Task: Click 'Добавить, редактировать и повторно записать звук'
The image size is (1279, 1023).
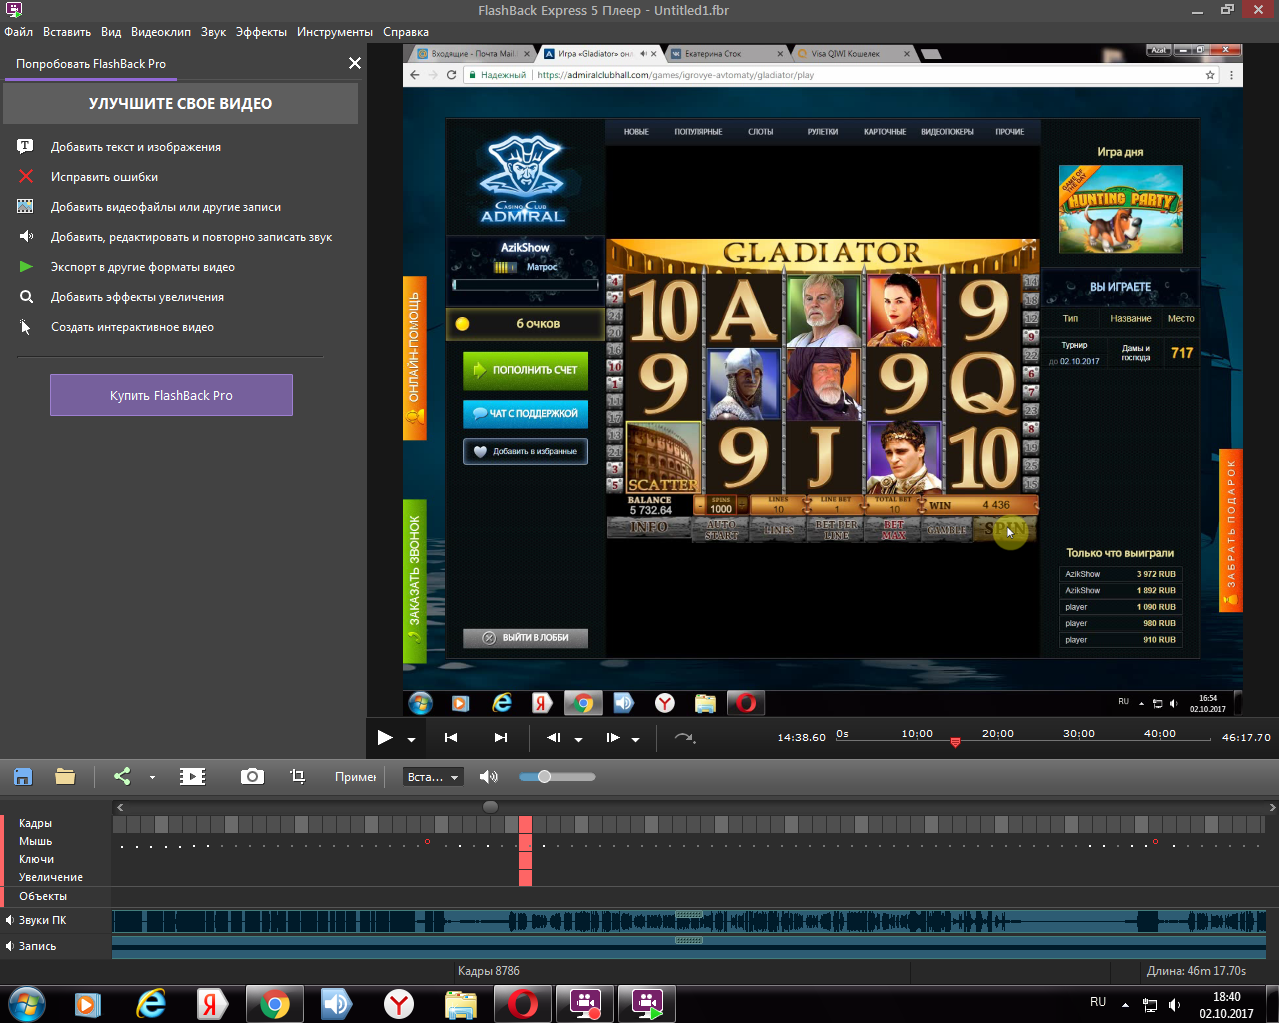Action: [192, 237]
